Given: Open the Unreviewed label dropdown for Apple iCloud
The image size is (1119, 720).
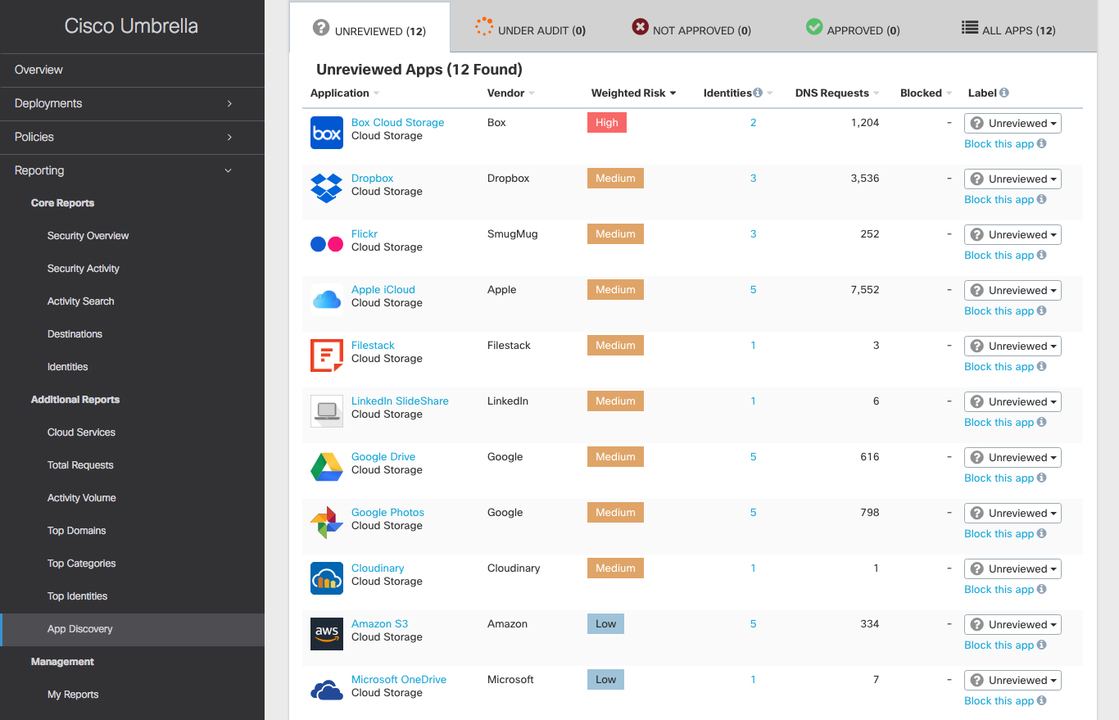Looking at the screenshot, I should click(1013, 290).
